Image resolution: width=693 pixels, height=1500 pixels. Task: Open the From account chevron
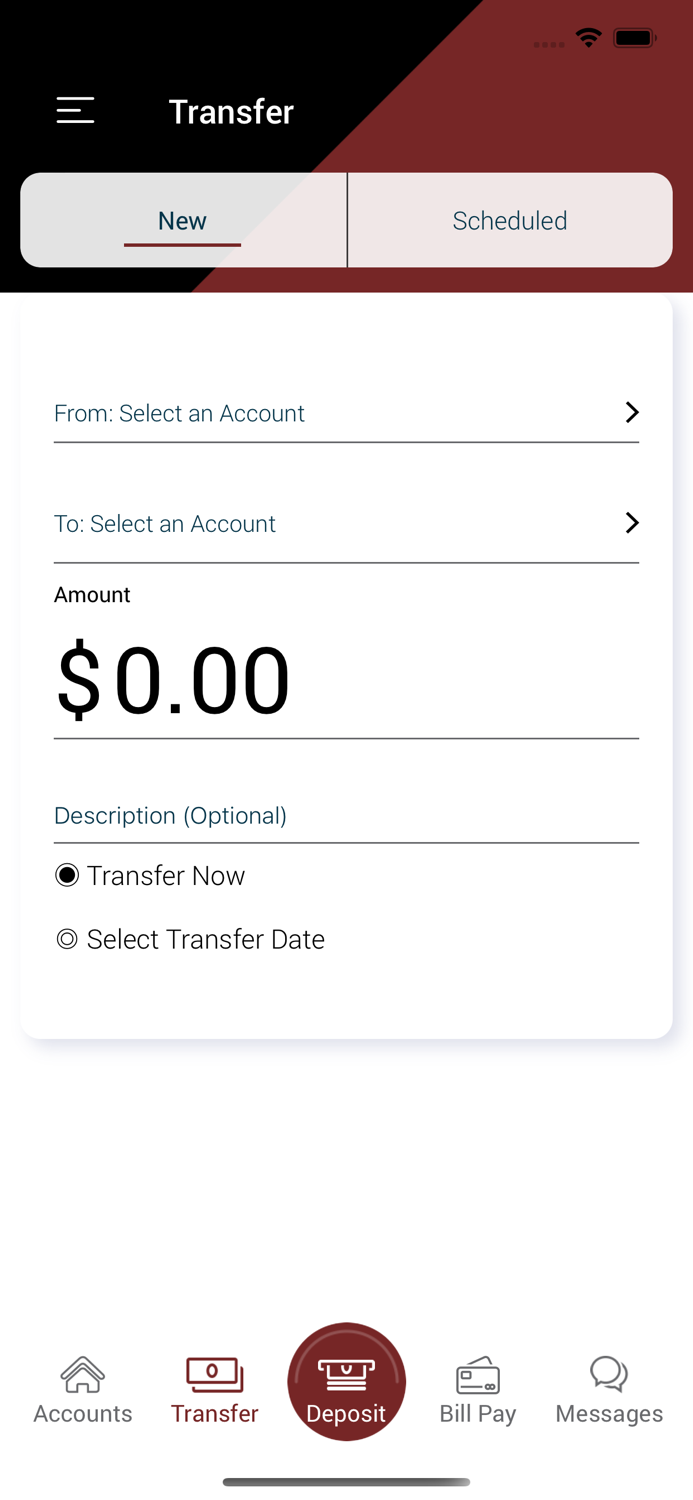click(631, 412)
